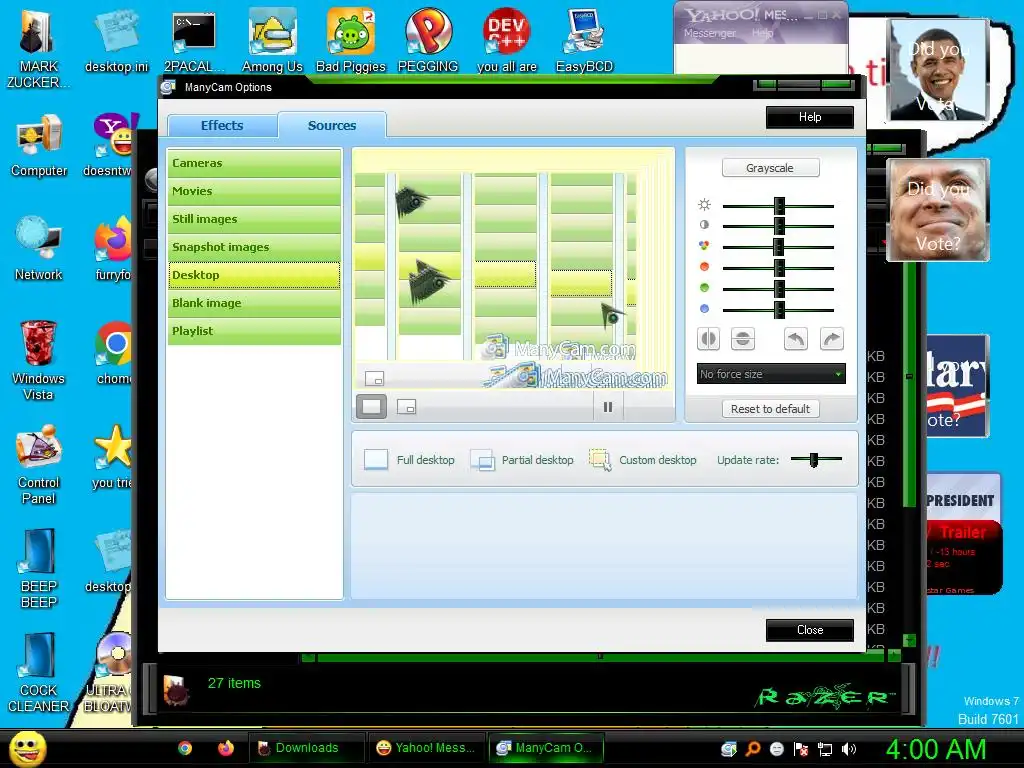Screen dimensions: 1024x768
Task: Open the Movies source category
Action: tap(254, 191)
